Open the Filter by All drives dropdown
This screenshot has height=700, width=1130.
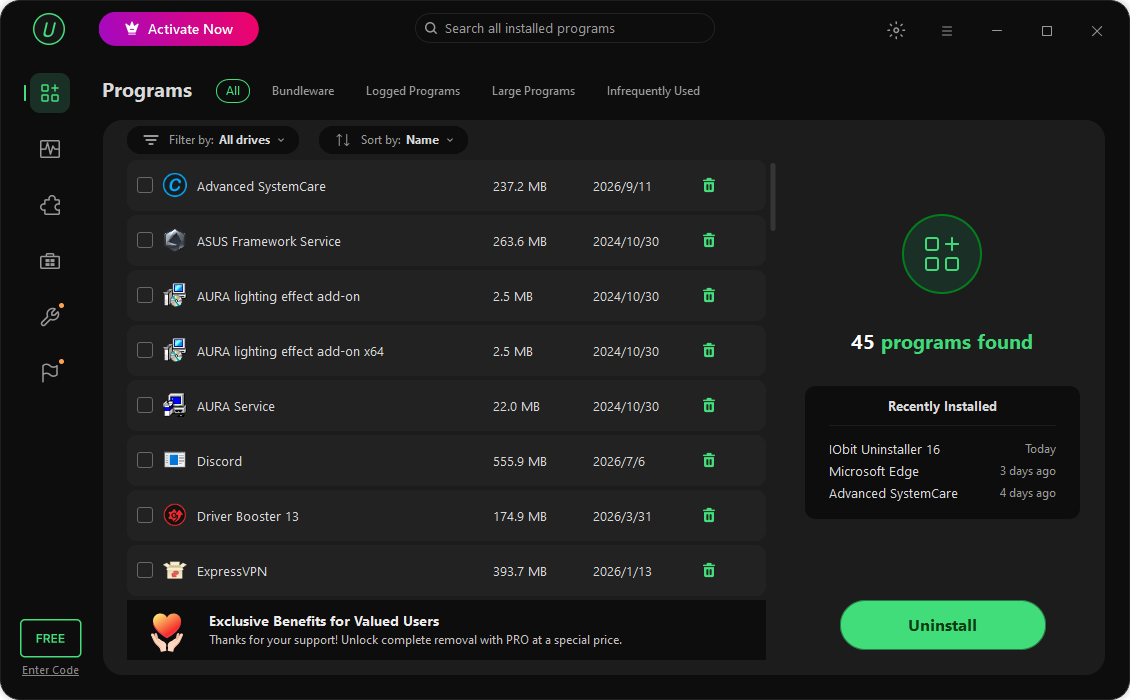pos(213,140)
